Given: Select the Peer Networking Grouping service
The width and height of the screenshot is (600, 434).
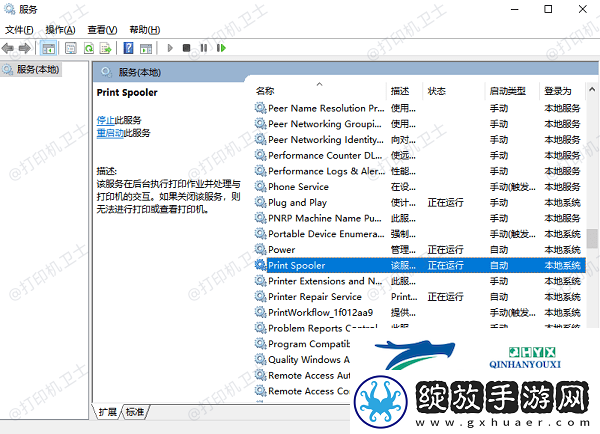Looking at the screenshot, I should click(x=420, y=124).
